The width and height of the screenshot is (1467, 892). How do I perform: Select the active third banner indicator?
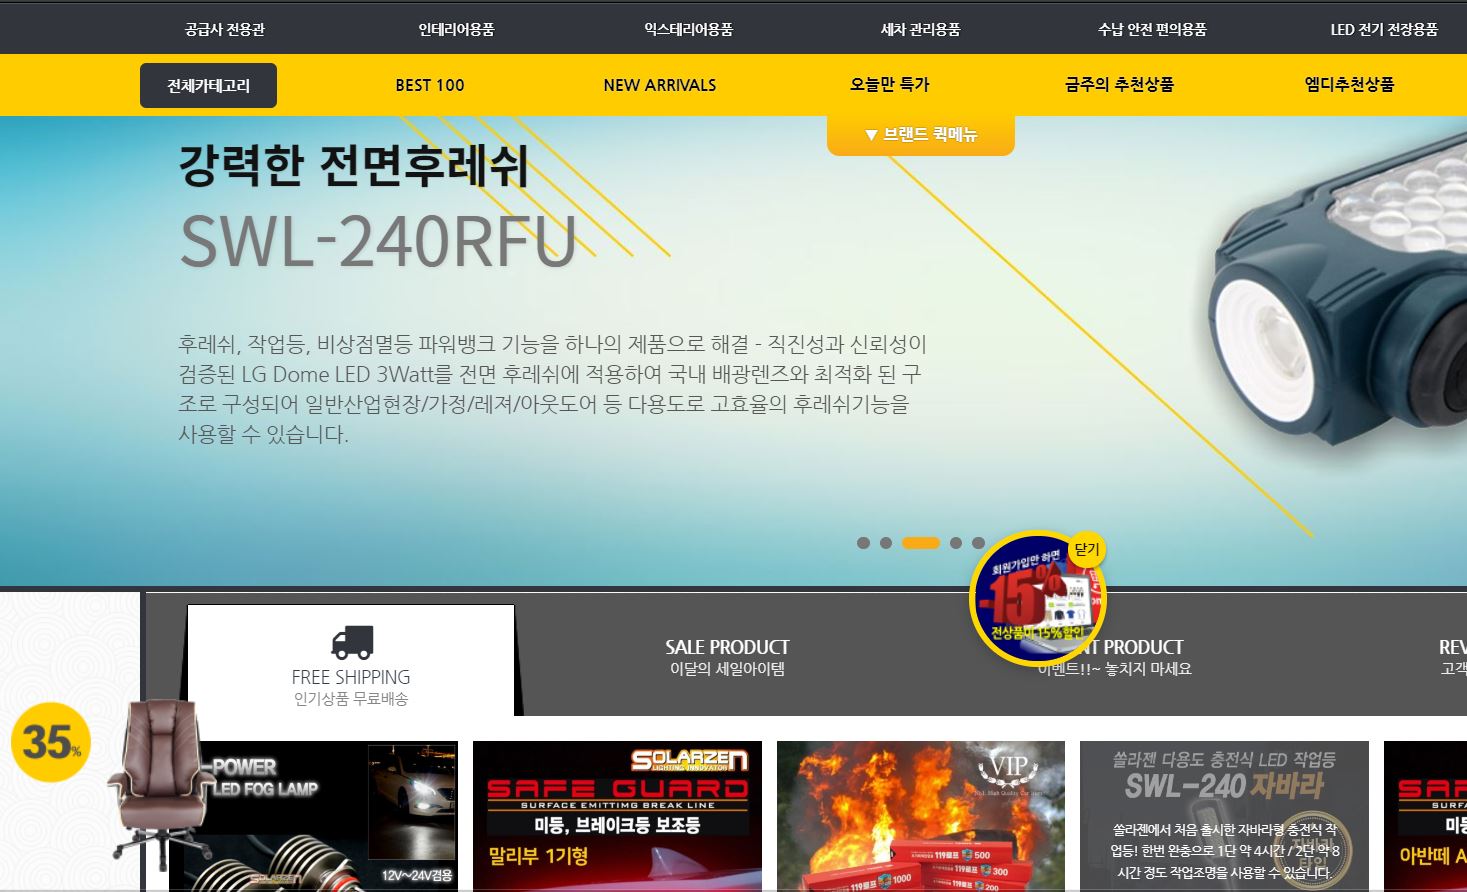tap(921, 543)
